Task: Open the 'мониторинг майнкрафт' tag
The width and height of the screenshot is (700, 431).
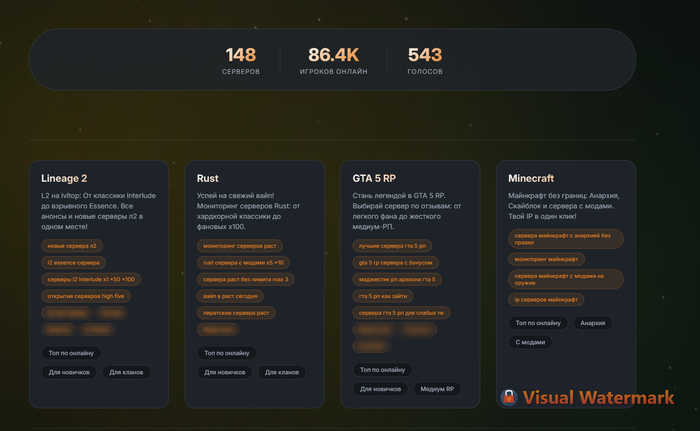Action: (x=546, y=259)
